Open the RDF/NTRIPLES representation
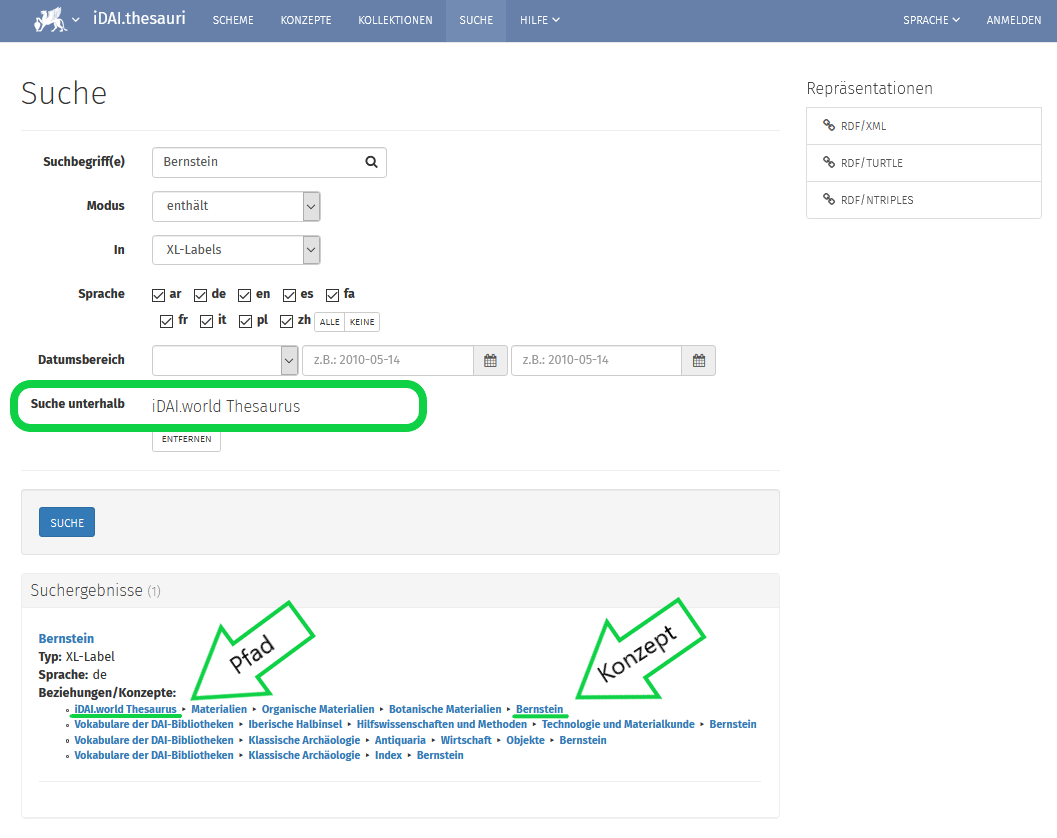The height and width of the screenshot is (838, 1057). (x=924, y=200)
